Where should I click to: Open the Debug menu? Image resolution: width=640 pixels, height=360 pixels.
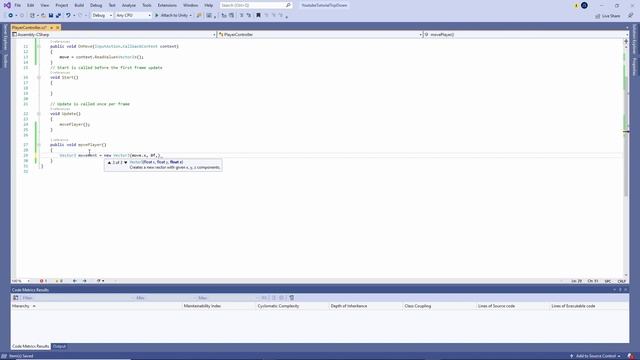pos(96,5)
